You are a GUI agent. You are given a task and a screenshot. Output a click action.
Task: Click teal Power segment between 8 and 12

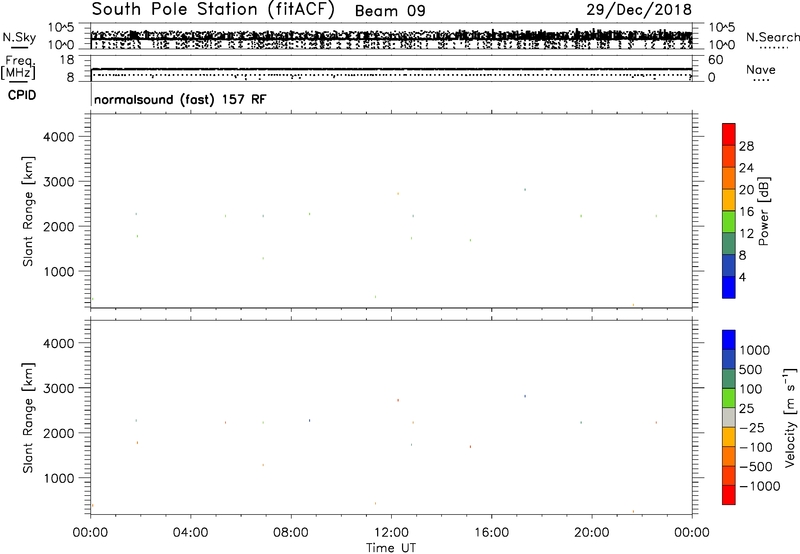729,244
